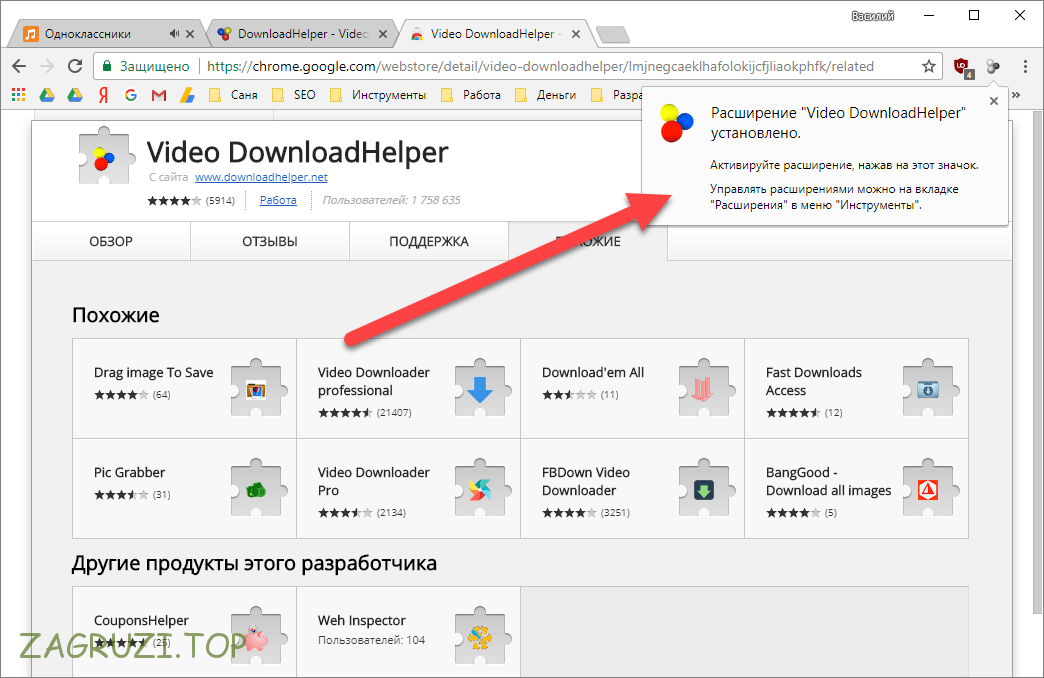Click the Video Downloader Pro pinwheel icon
The height and width of the screenshot is (678, 1044).
pos(482,490)
